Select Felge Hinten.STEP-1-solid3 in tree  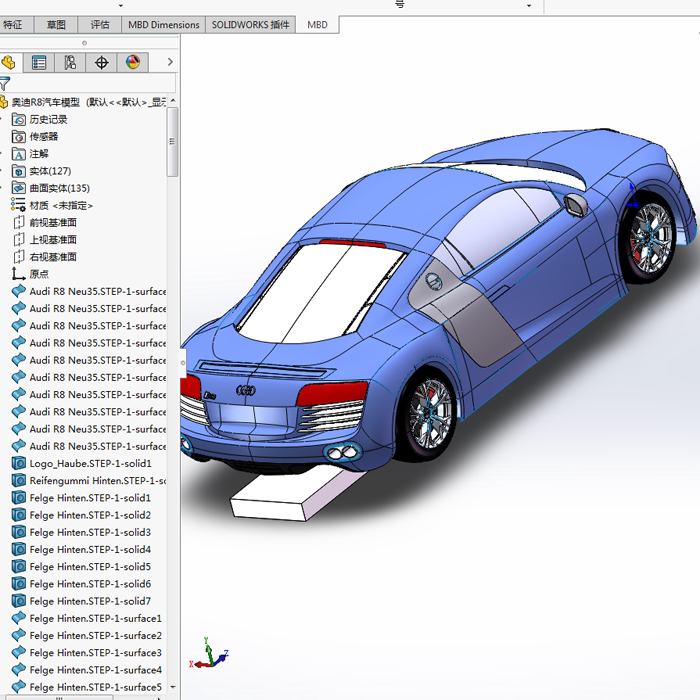point(90,532)
